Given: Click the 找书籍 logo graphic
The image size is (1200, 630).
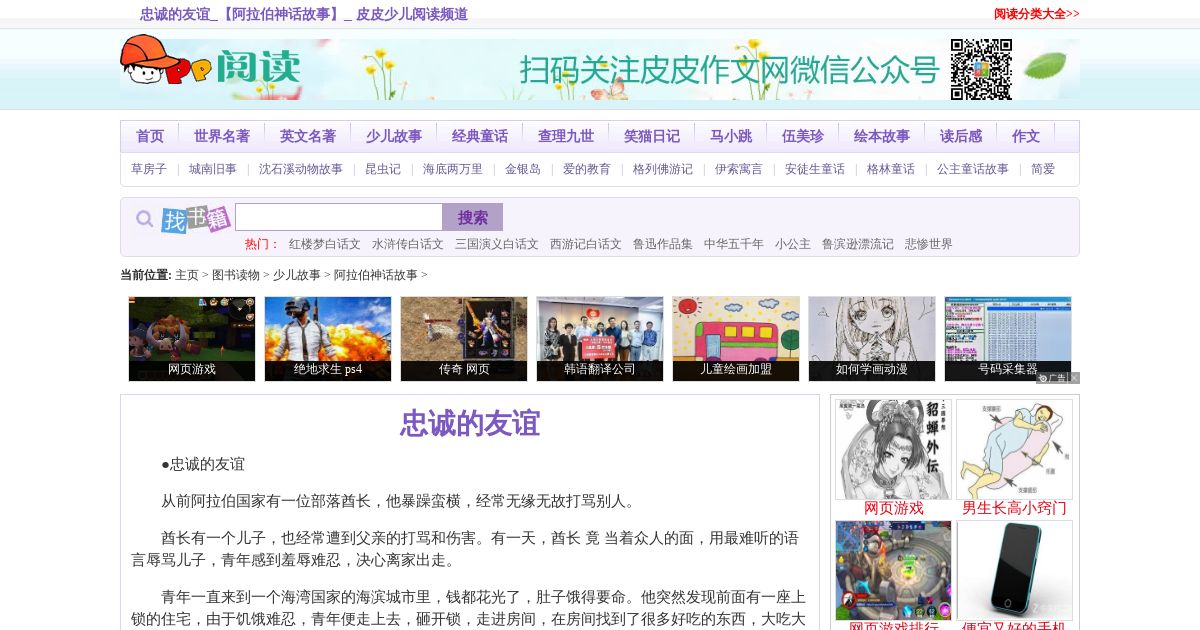Looking at the screenshot, I should [x=196, y=218].
